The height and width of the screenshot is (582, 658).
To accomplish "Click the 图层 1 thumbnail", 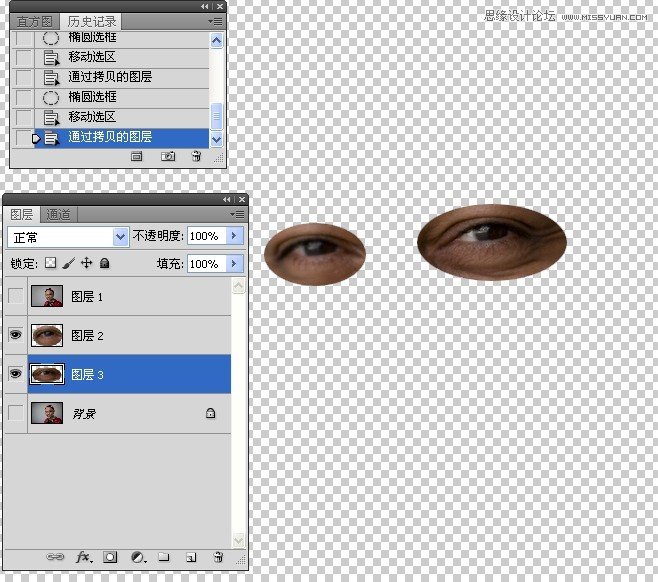I will tap(47, 296).
